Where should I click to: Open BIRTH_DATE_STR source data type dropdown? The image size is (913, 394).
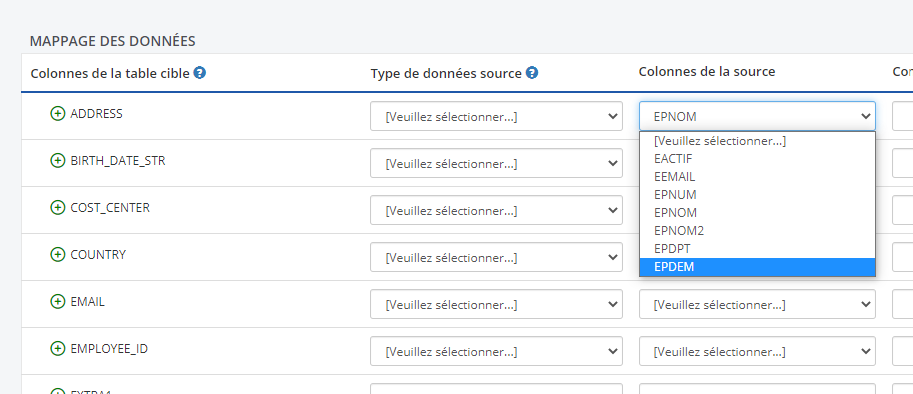pos(496,164)
